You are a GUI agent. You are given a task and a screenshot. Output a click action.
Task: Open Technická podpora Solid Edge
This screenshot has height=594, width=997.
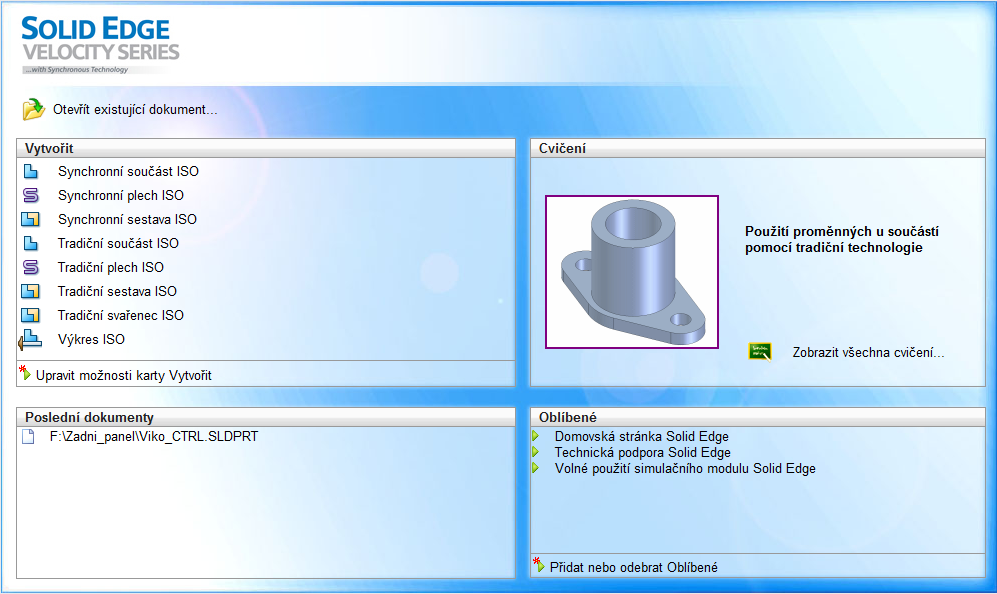pyautogui.click(x=642, y=453)
